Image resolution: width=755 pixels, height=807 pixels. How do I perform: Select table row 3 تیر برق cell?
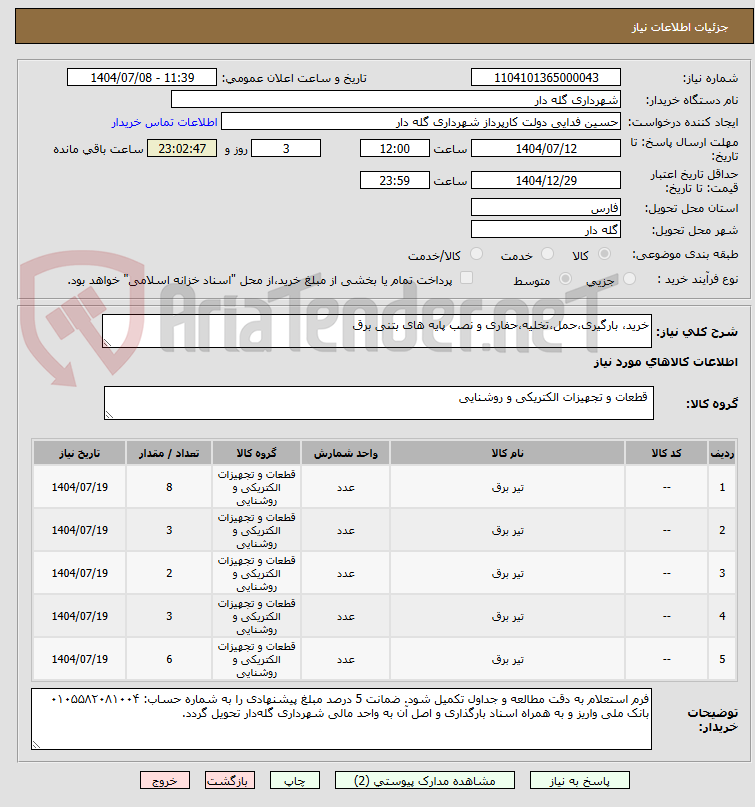pyautogui.click(x=507, y=573)
